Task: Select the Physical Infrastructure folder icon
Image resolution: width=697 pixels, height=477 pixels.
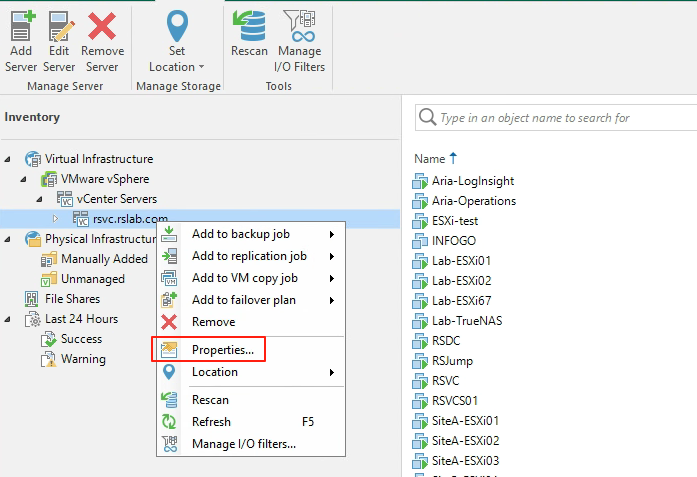Action: [x=33, y=239]
